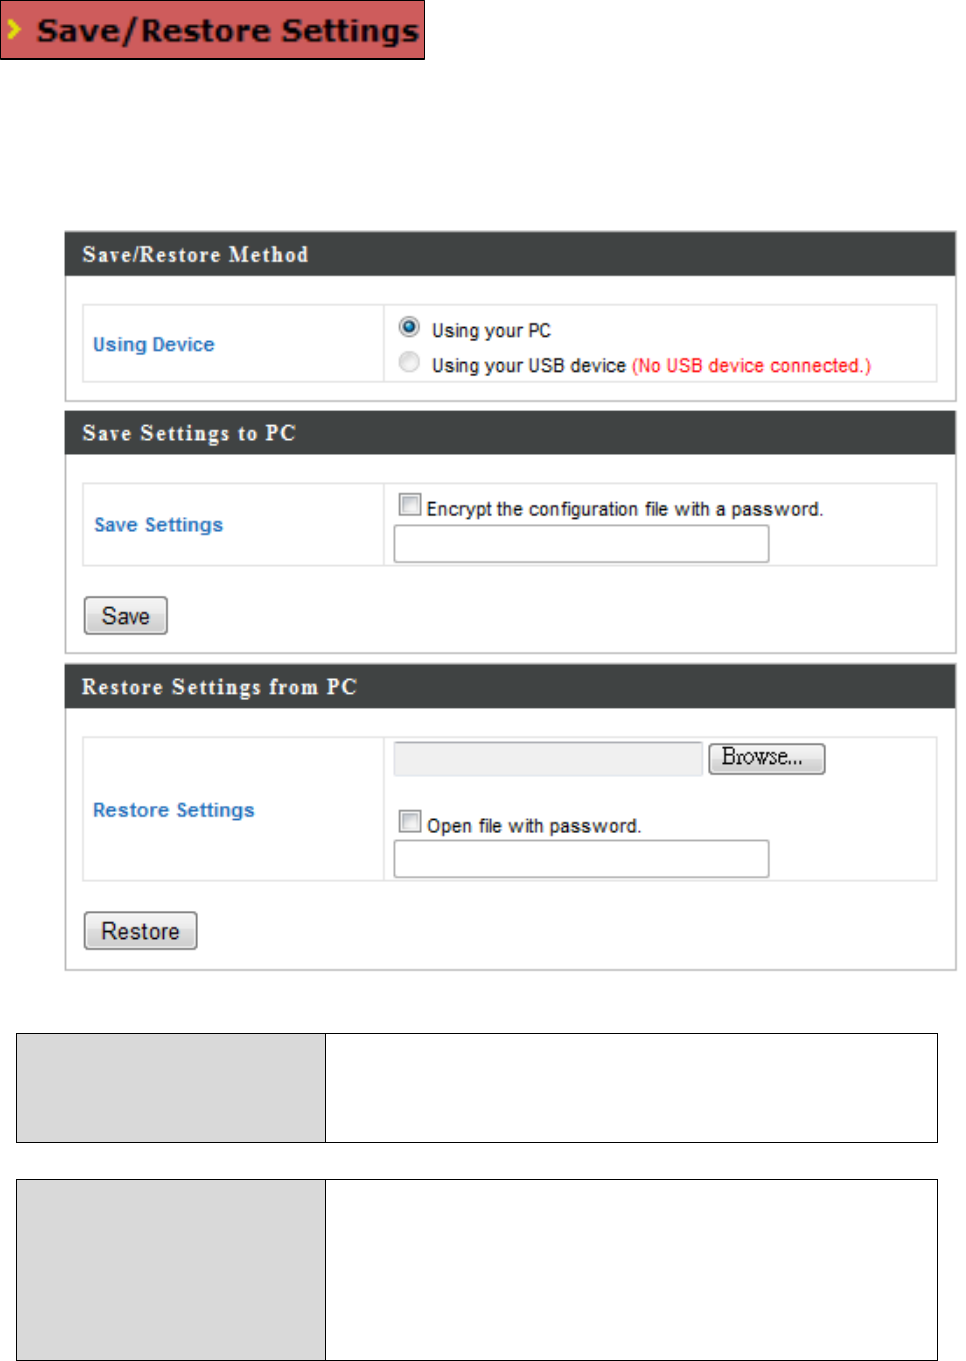Click the encryption password input field

(581, 544)
